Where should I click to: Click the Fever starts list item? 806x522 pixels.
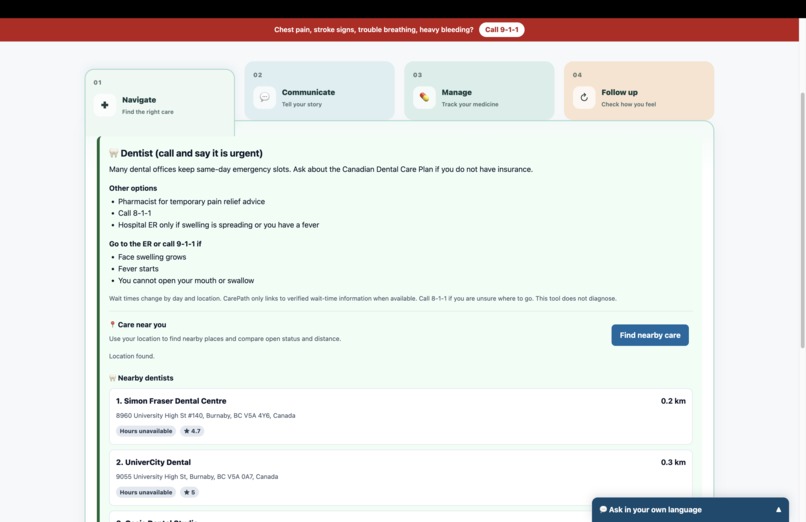(x=138, y=269)
